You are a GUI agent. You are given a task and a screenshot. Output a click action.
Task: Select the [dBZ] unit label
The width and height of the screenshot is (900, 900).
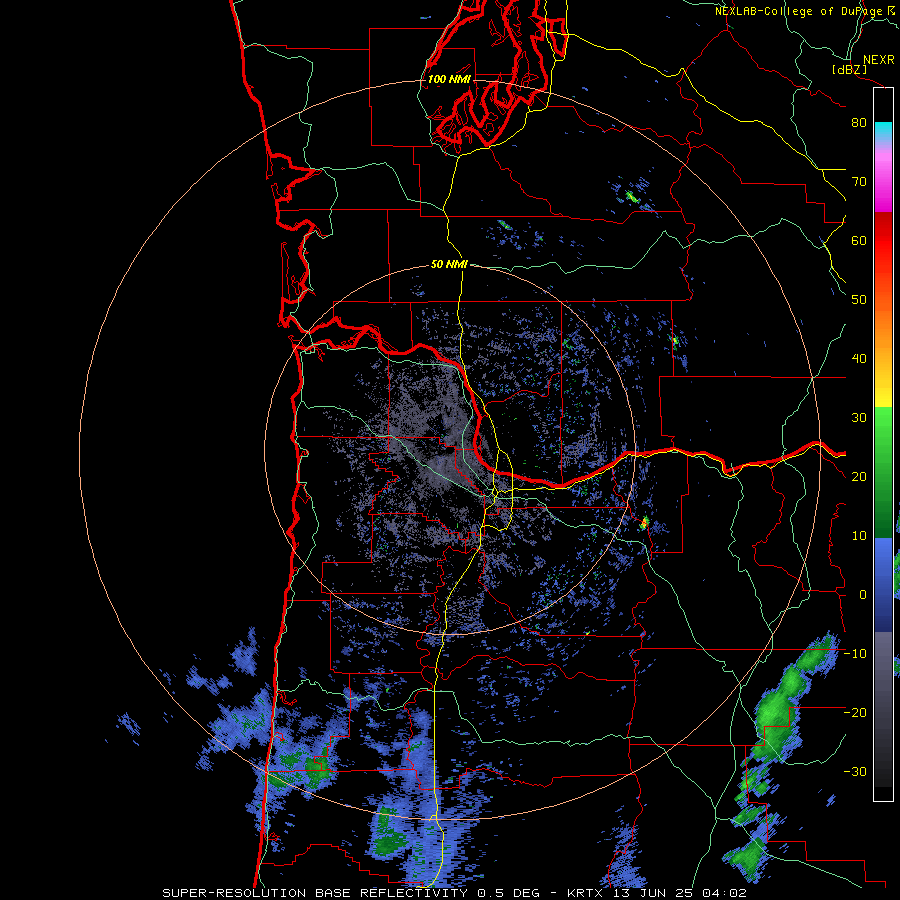849,70
